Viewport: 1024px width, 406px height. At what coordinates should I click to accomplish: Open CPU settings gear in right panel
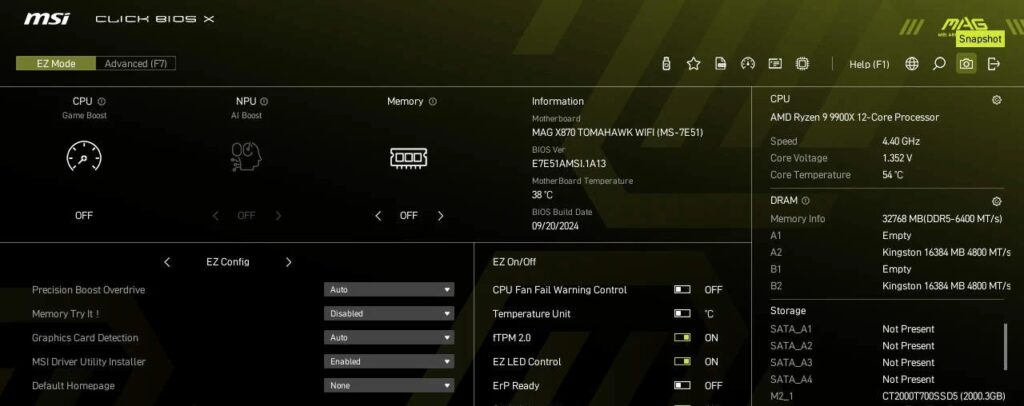[997, 100]
